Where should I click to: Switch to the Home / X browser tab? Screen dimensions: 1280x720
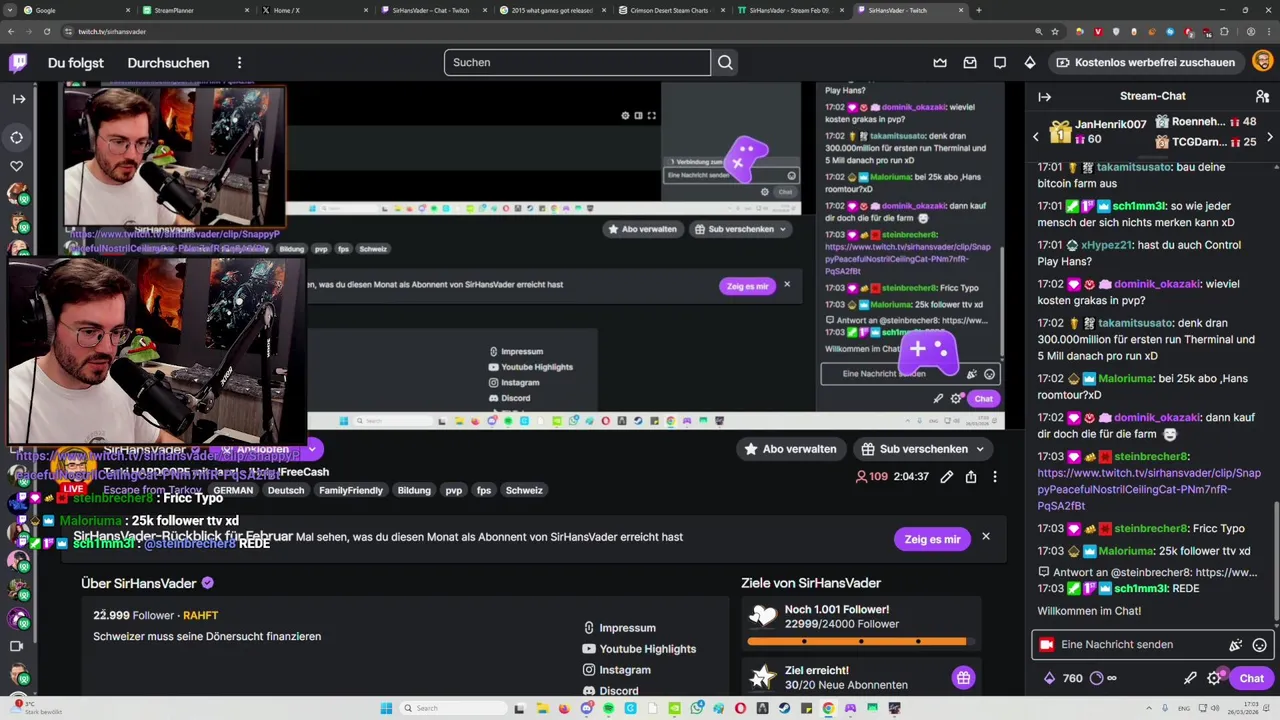(314, 10)
